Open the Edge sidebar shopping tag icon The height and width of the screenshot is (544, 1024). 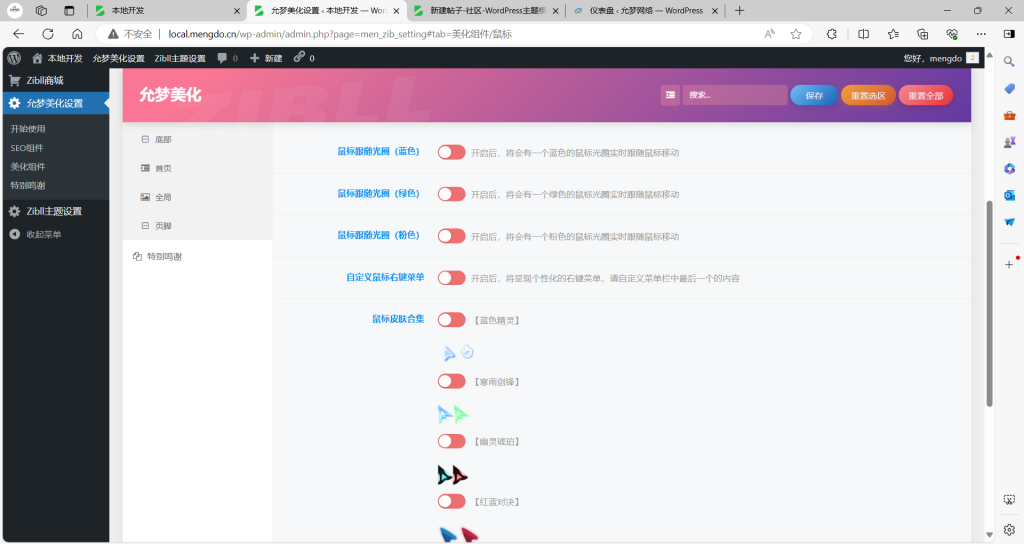[x=1009, y=88]
